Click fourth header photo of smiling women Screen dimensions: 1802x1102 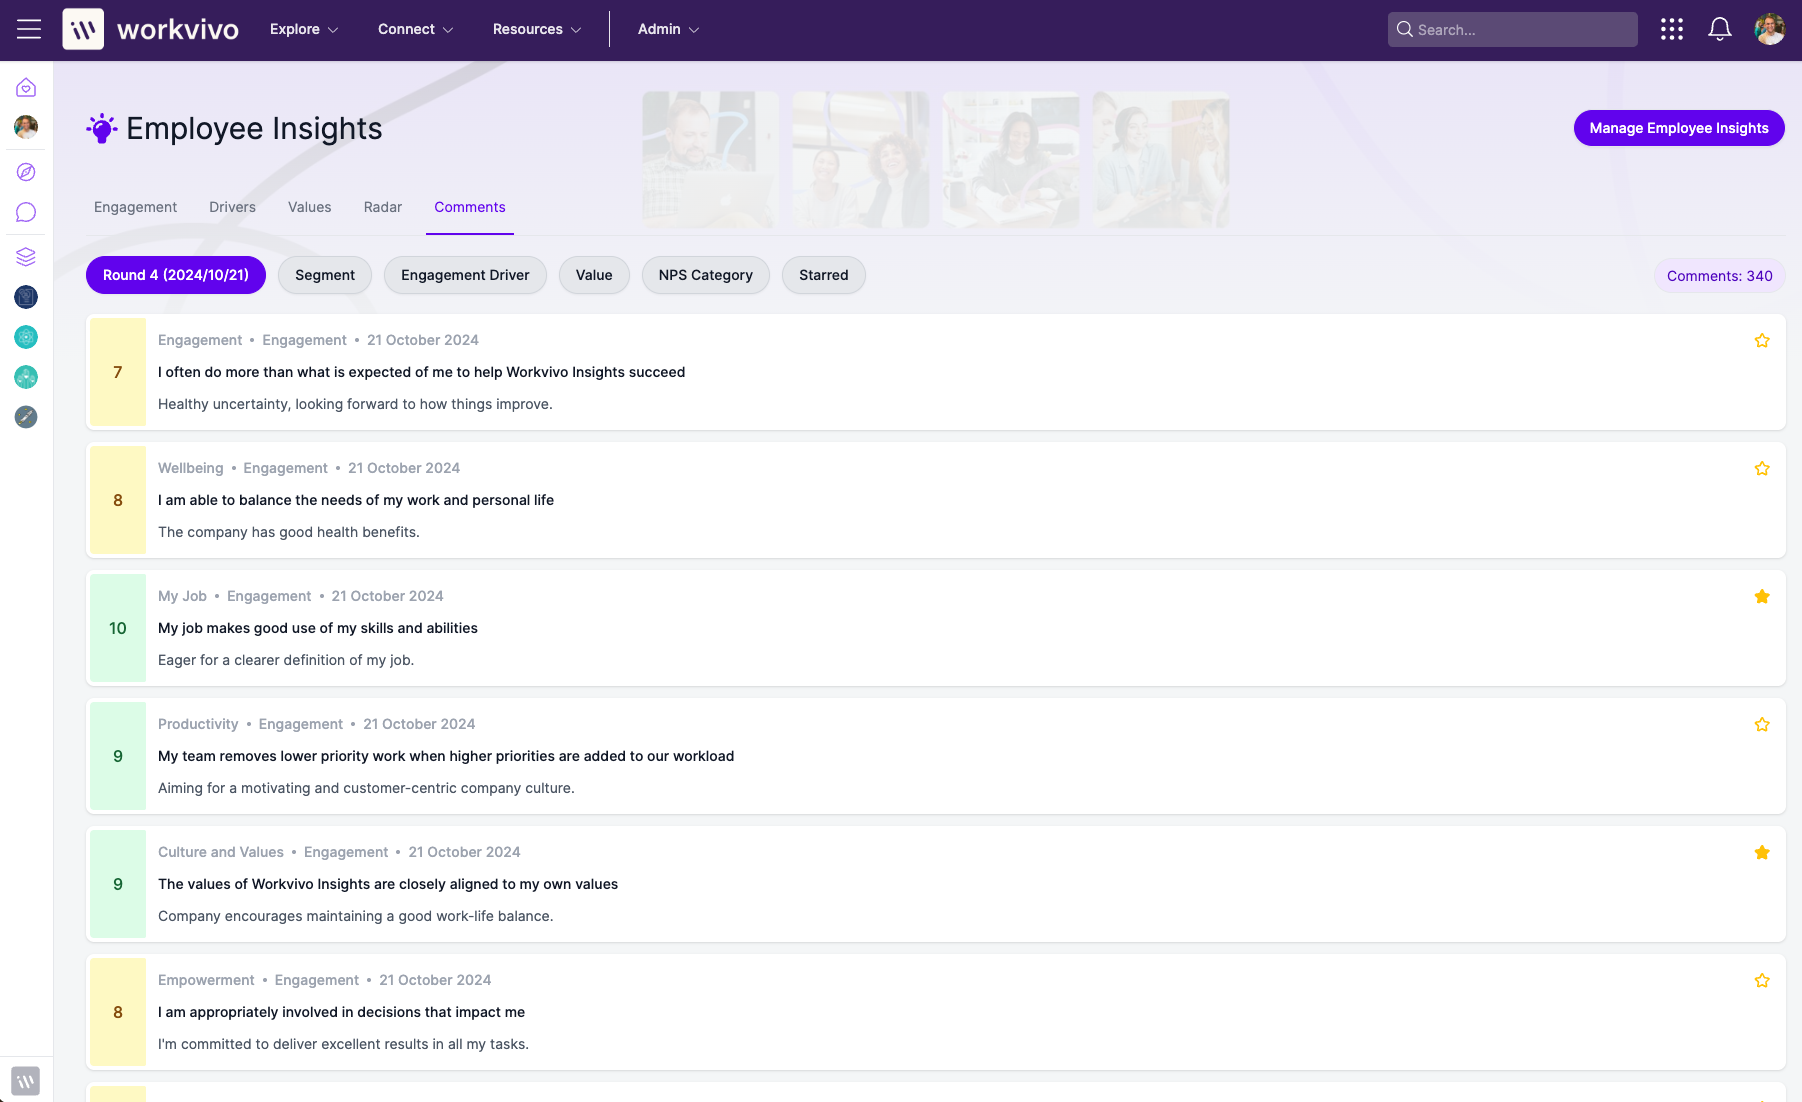[x=1160, y=160]
